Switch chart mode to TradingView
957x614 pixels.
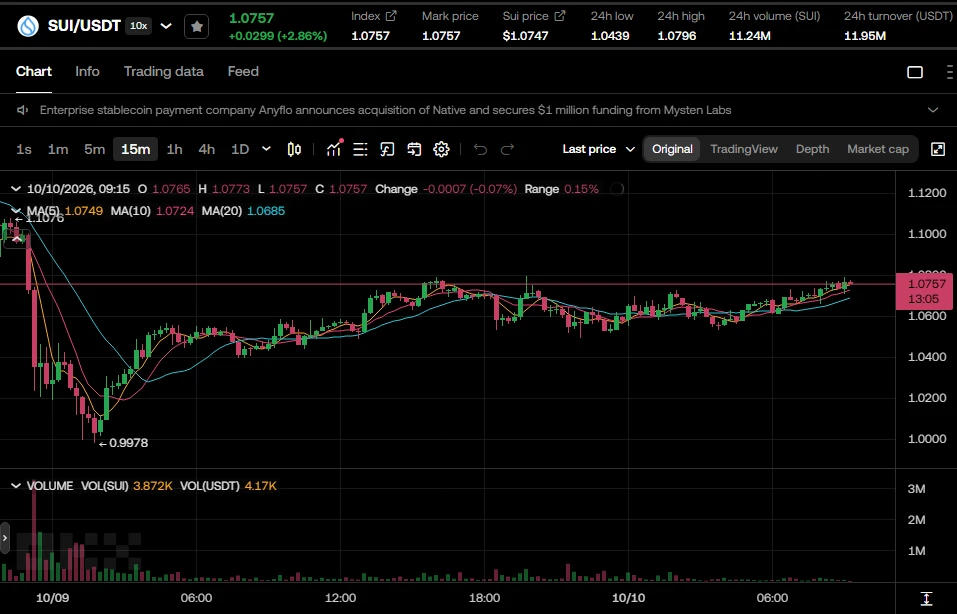coord(744,149)
